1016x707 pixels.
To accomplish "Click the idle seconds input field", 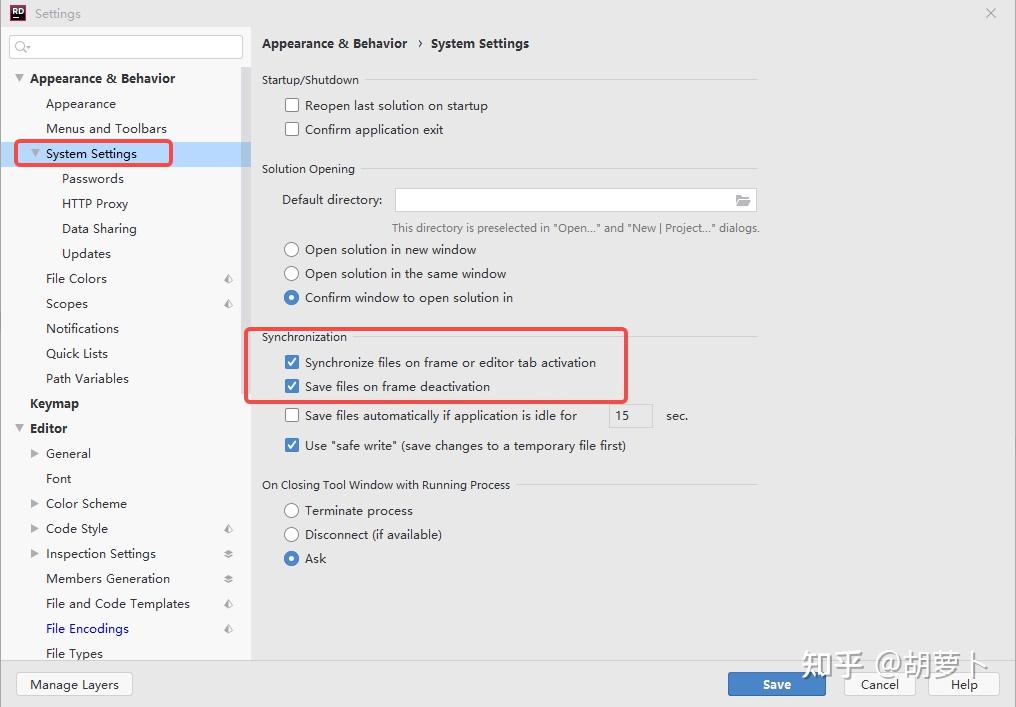I will click(630, 416).
